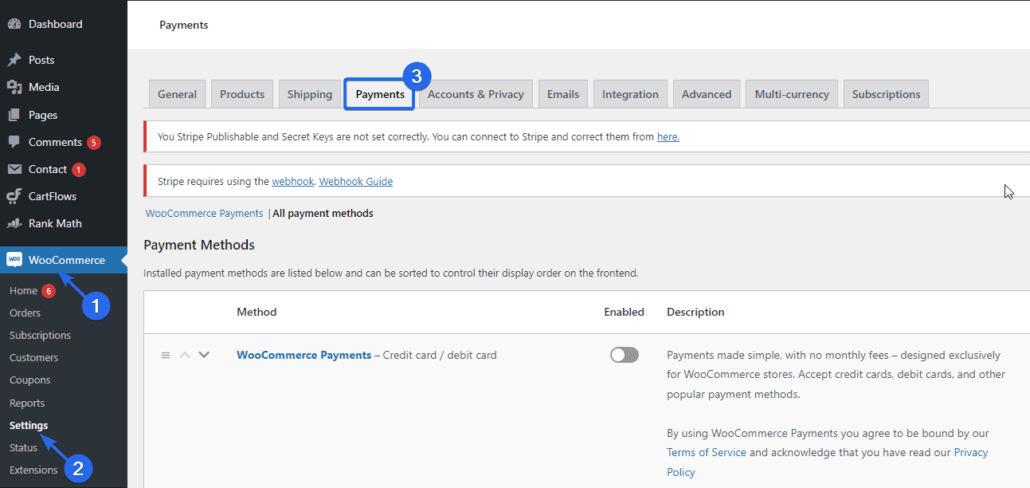This screenshot has width=1030, height=488.
Task: Click the WooCommerce Woo logo icon
Action: pyautogui.click(x=14, y=260)
